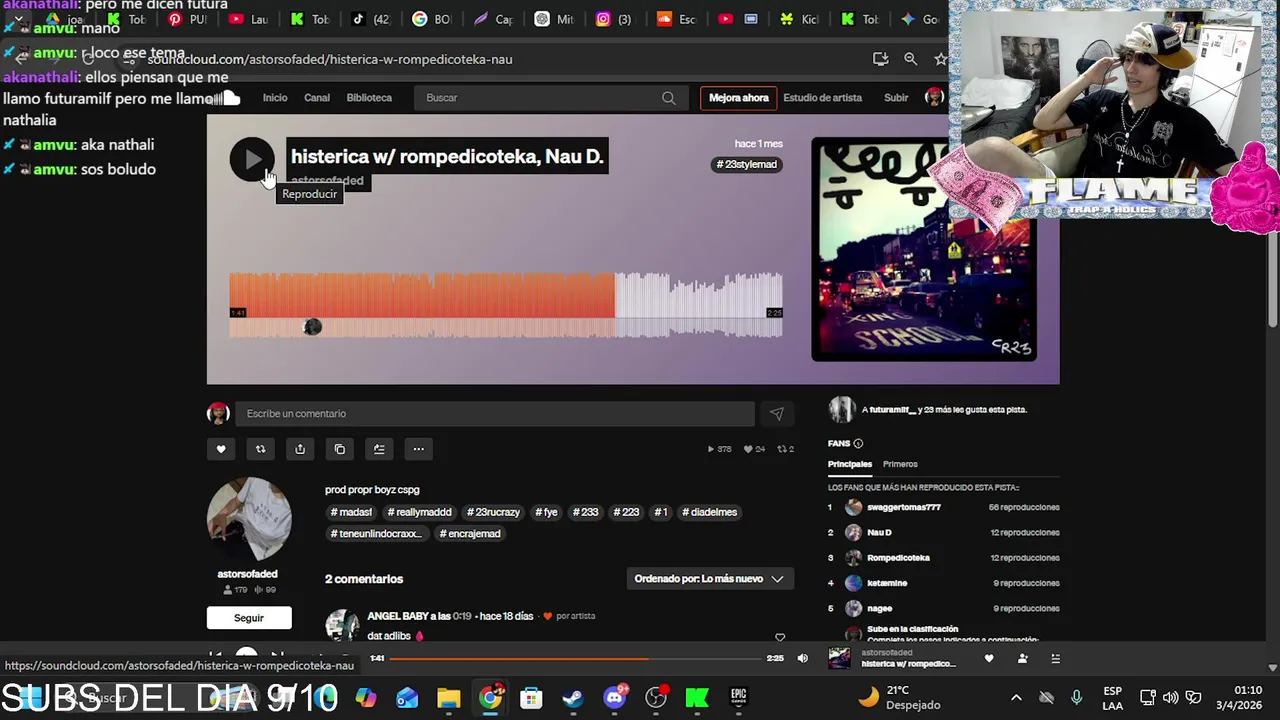Launch Steam from the taskbar

[x=573, y=697]
